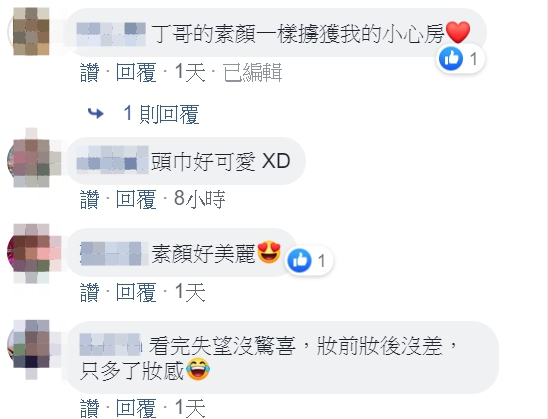Open first commenter's profile avatar
The height and width of the screenshot is (419, 548).
pos(31,32)
